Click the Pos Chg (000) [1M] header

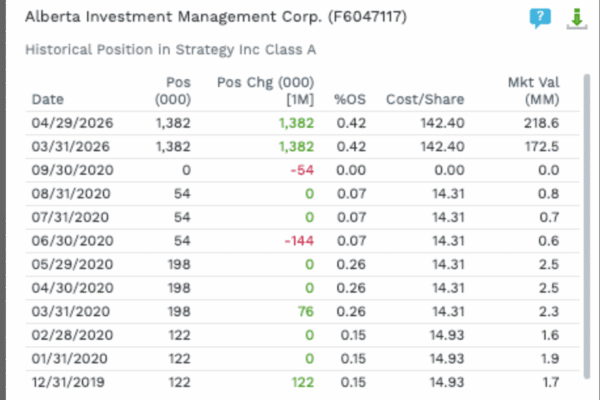(266, 91)
